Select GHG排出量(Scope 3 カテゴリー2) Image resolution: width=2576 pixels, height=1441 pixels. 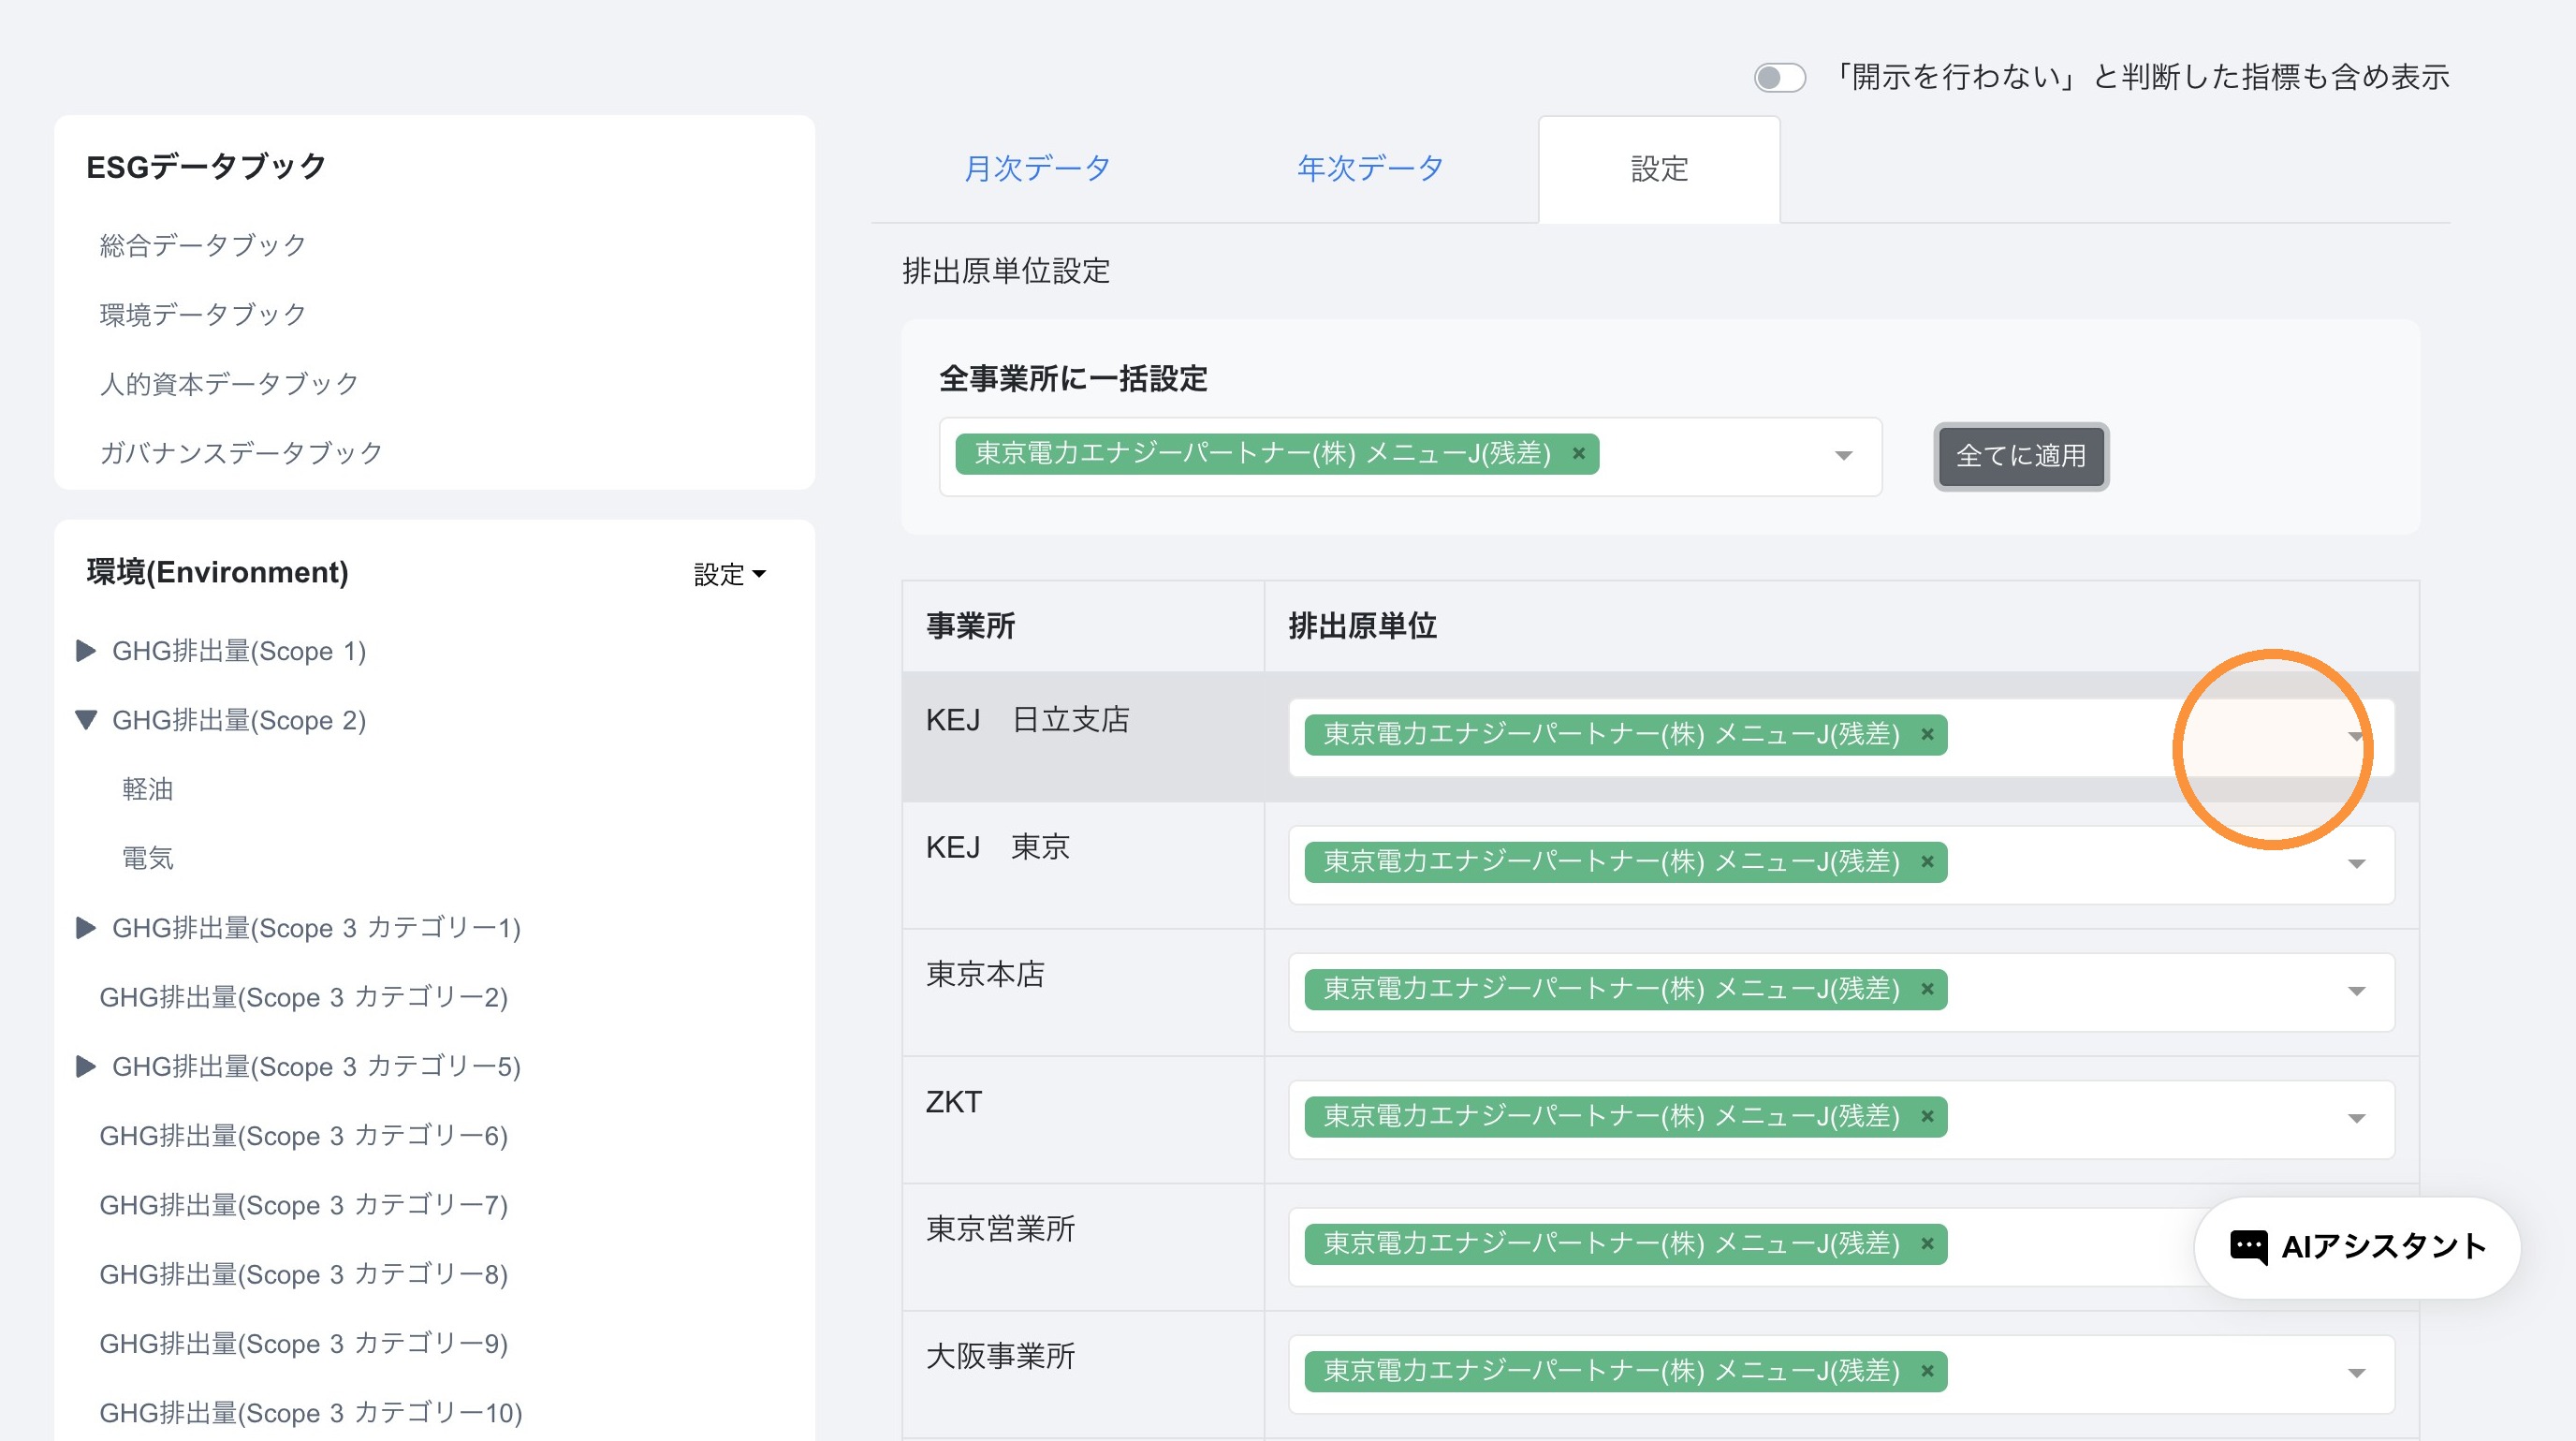[304, 997]
